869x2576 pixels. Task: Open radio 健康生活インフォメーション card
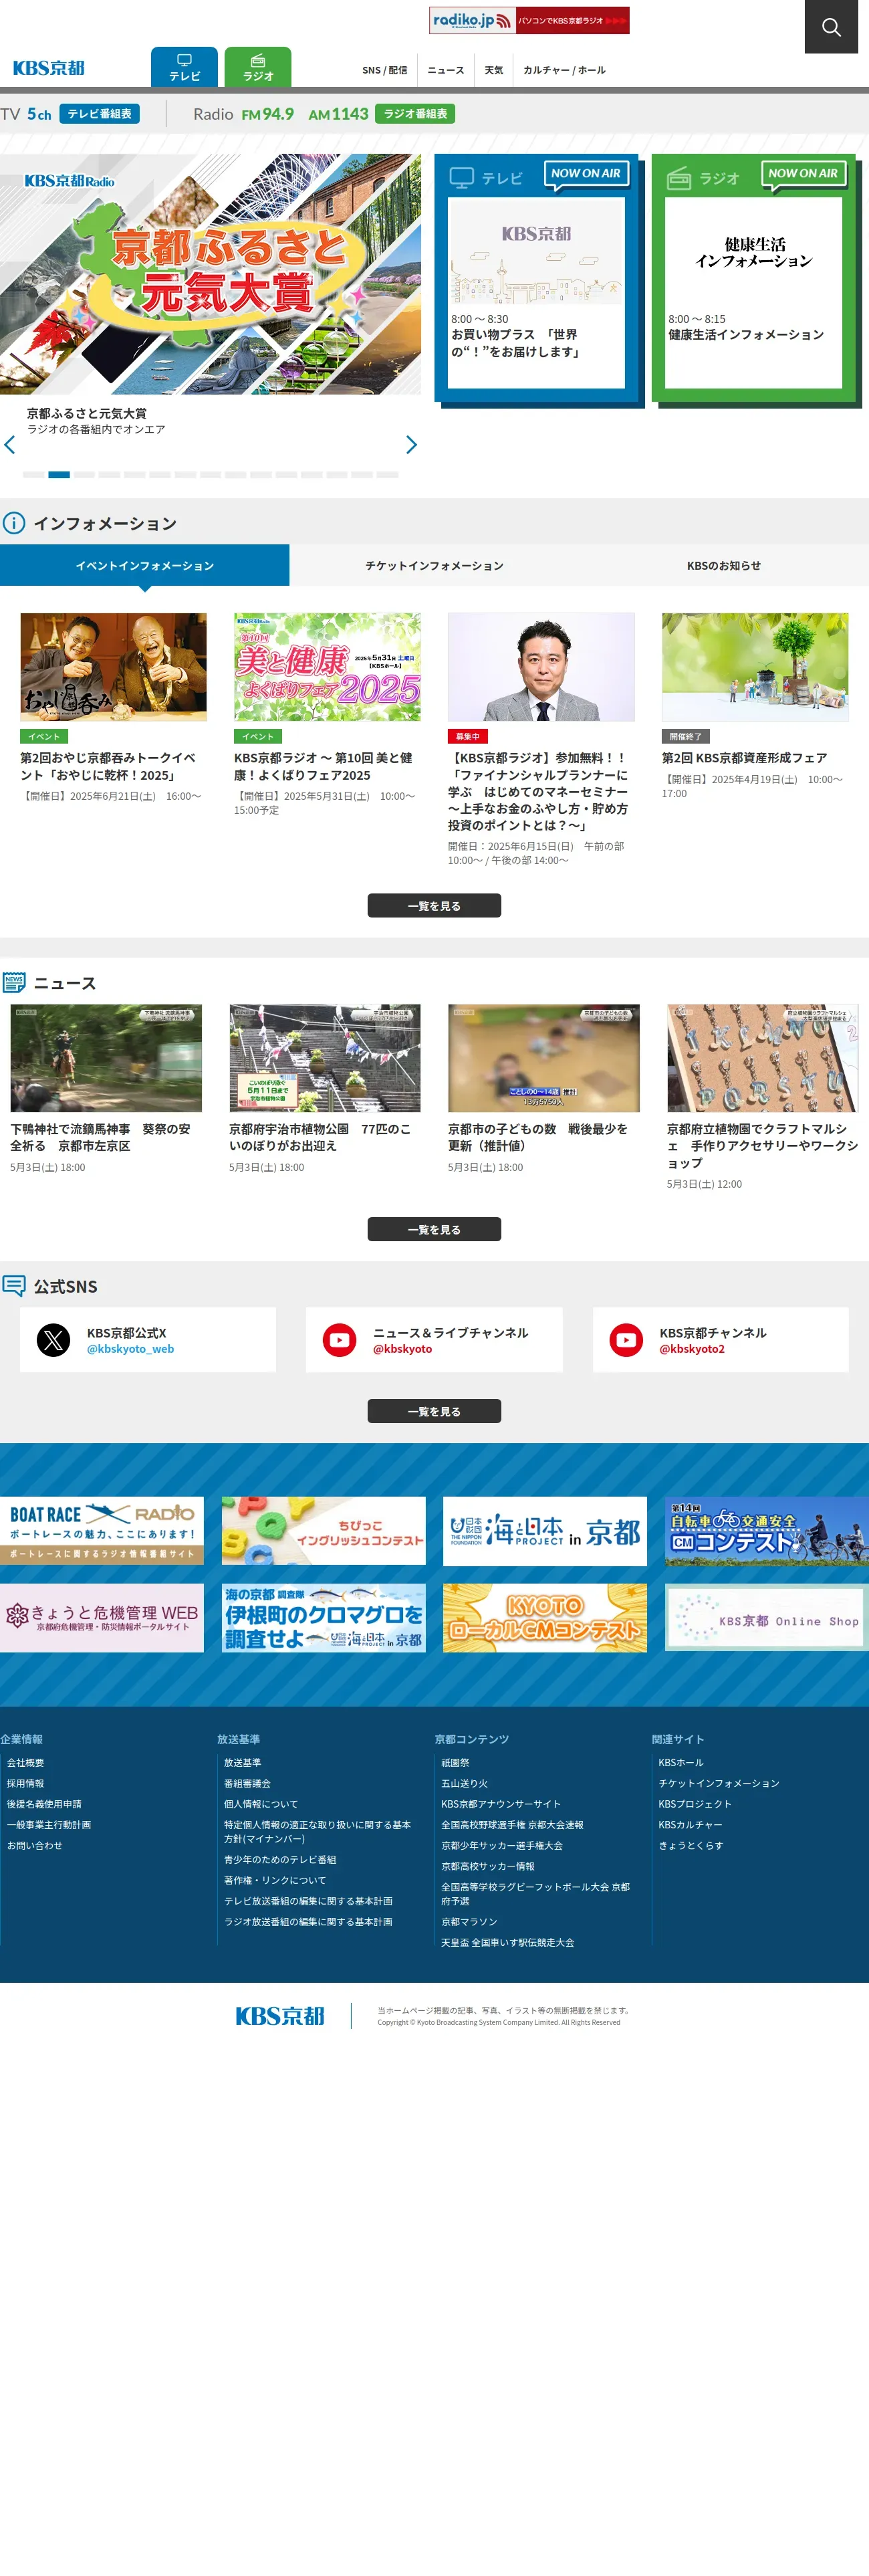[753, 292]
